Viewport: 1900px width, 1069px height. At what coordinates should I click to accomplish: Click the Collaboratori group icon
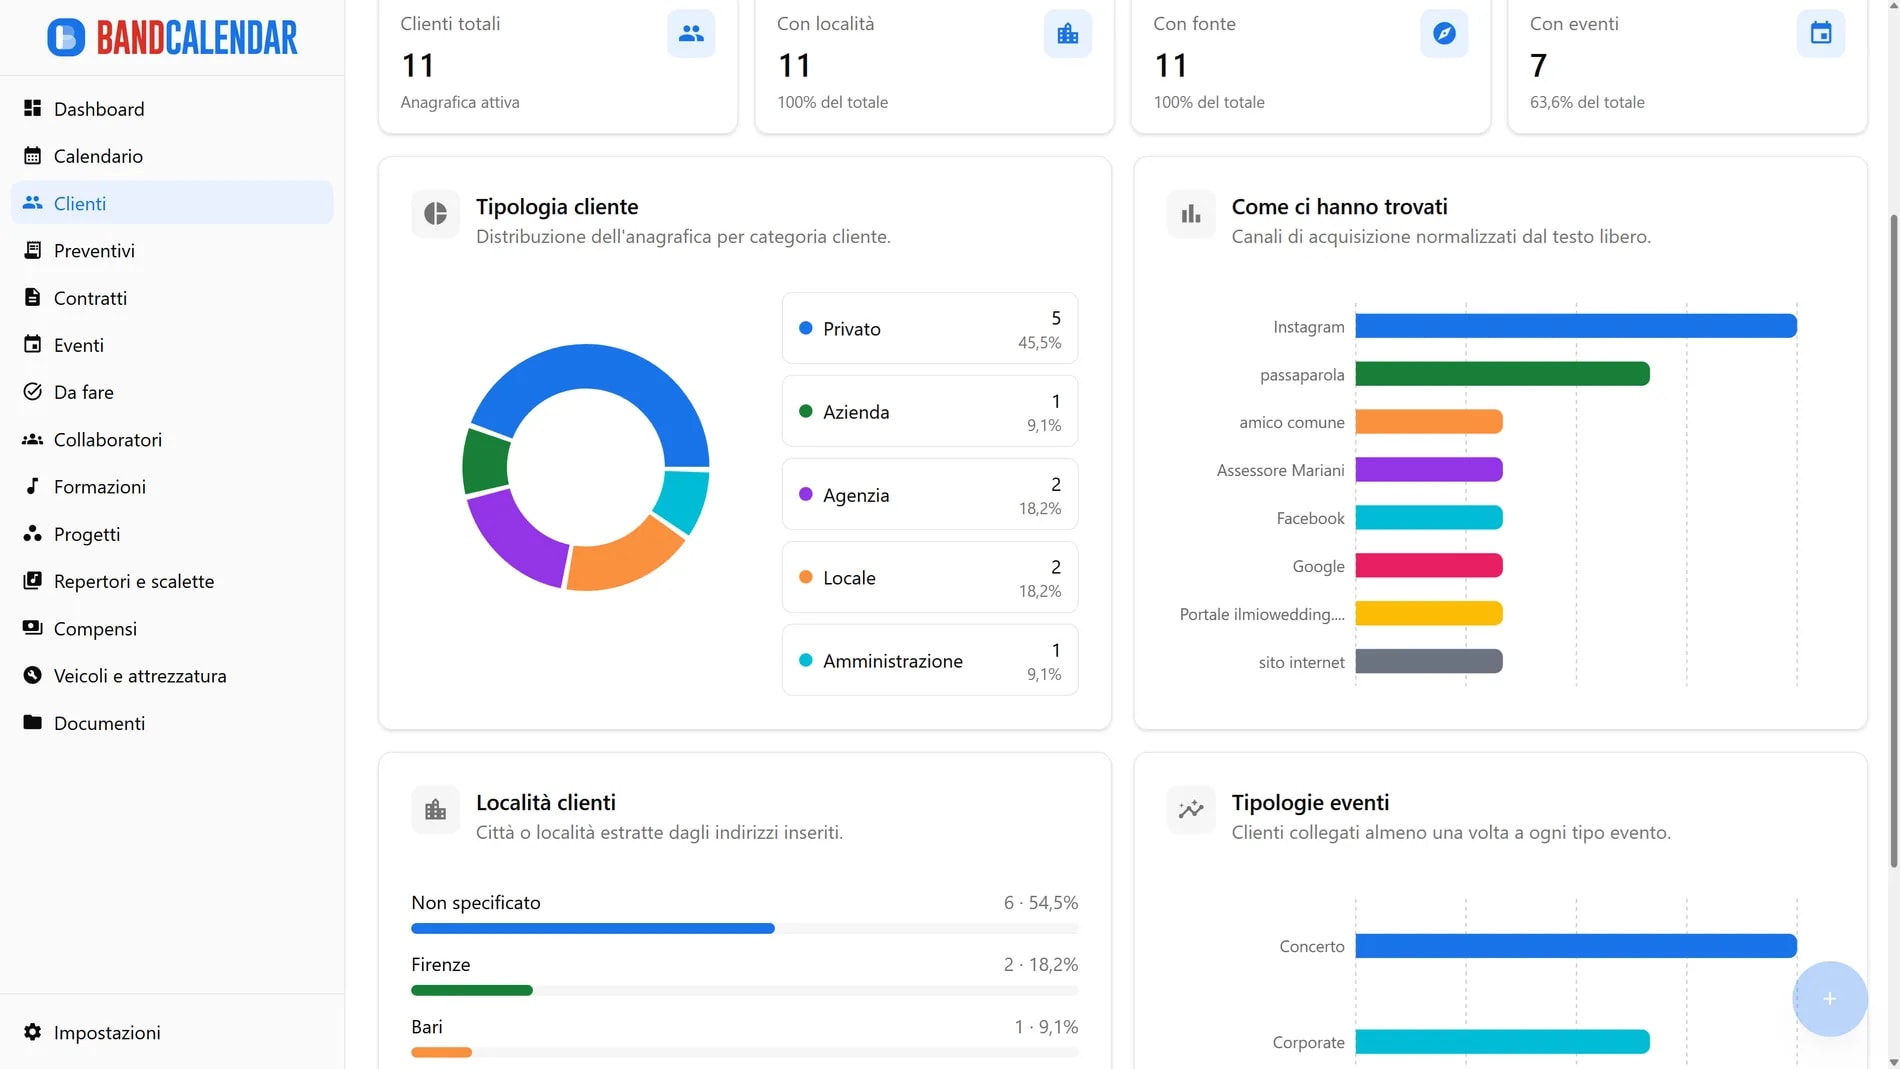[x=33, y=439]
